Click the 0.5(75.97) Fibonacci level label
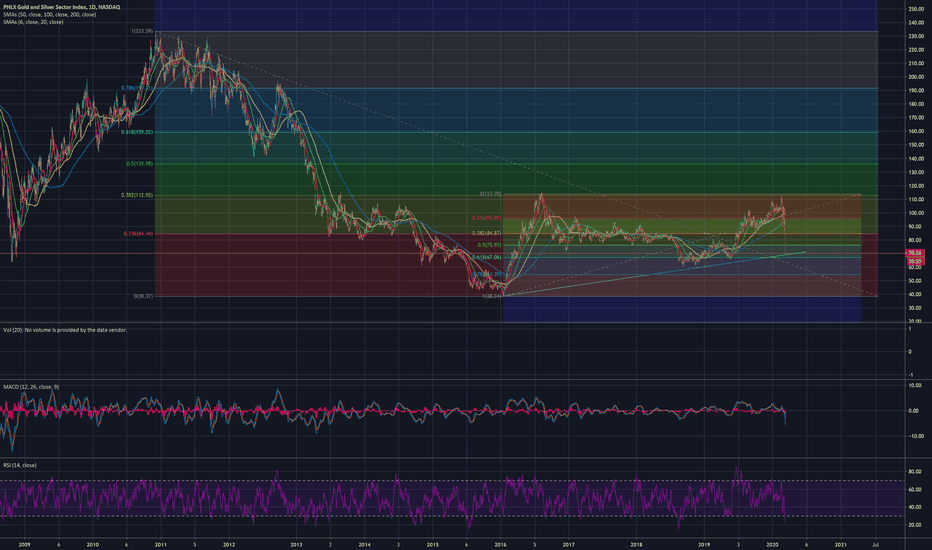This screenshot has height=550, width=932. (489, 245)
